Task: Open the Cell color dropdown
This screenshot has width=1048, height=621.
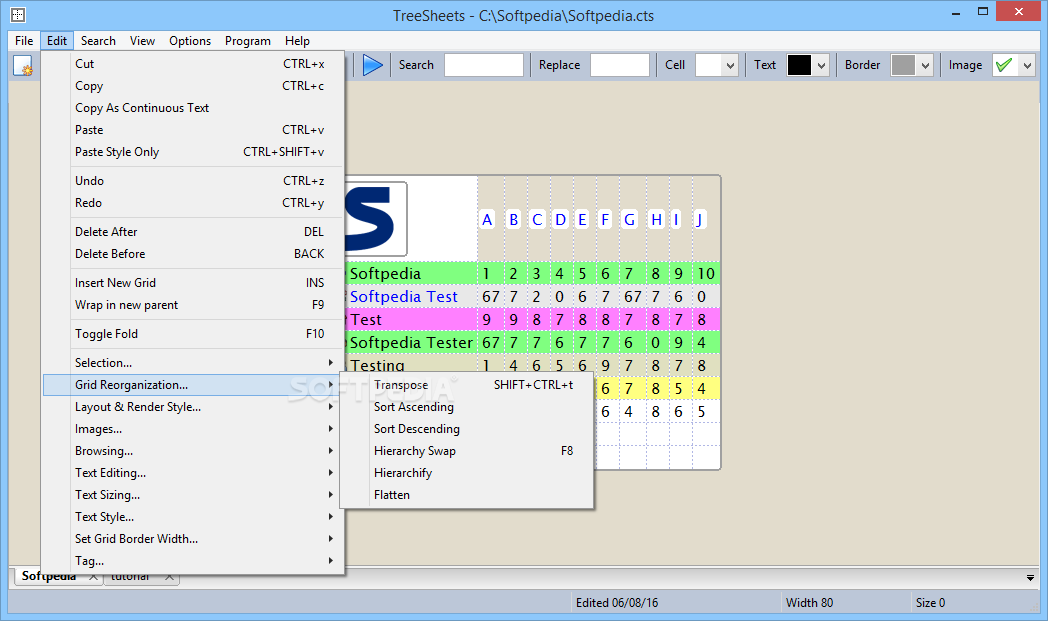Action: click(716, 65)
